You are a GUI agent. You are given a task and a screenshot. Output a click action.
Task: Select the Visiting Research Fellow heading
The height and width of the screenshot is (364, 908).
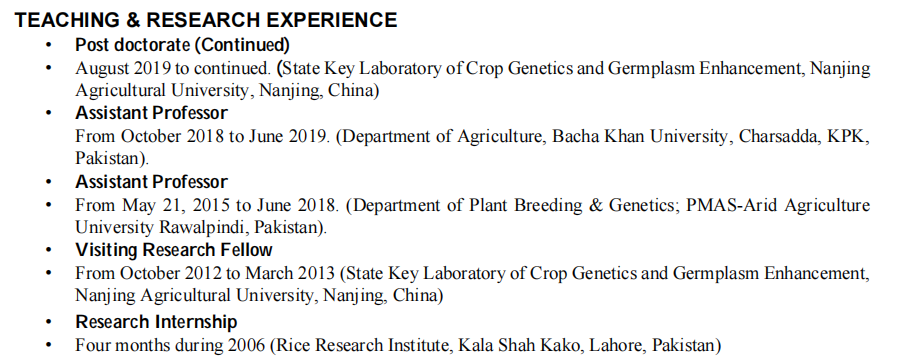pos(174,250)
